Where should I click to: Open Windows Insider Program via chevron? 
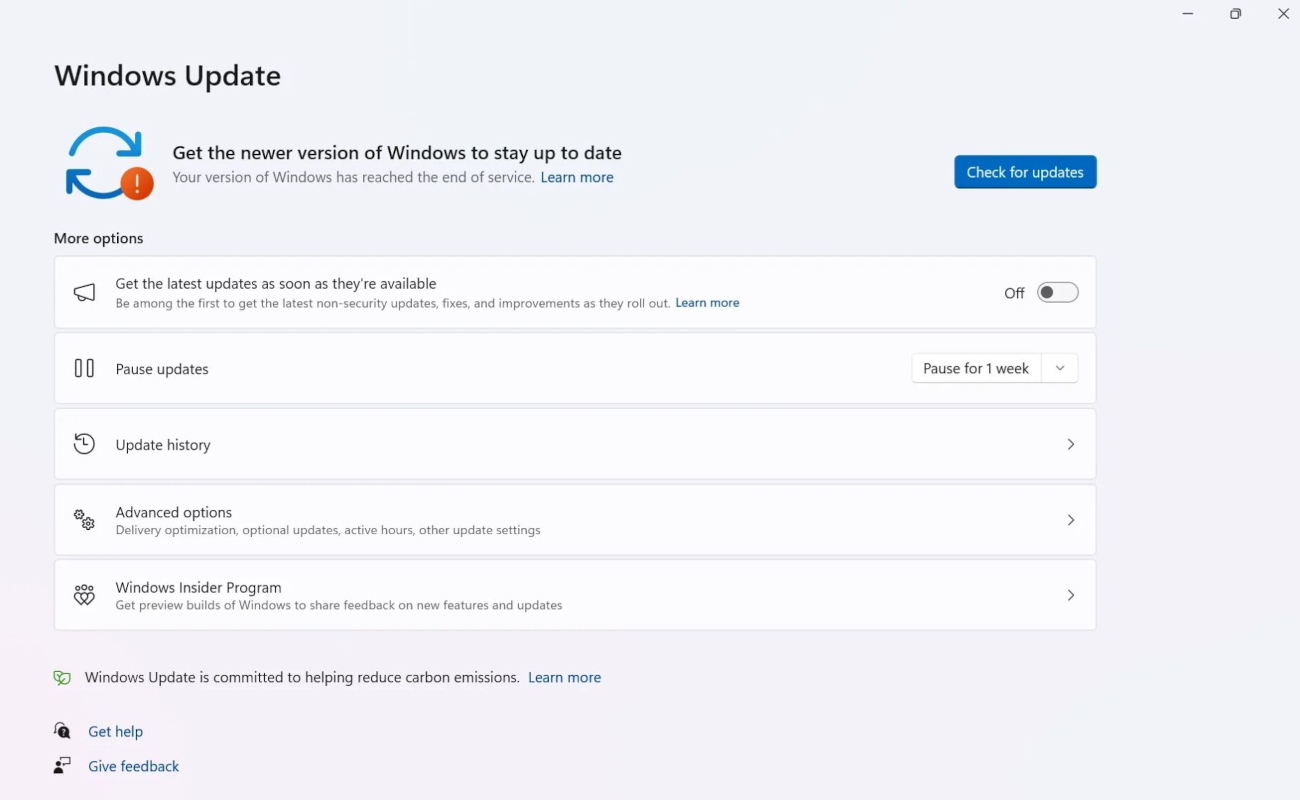click(x=1070, y=595)
